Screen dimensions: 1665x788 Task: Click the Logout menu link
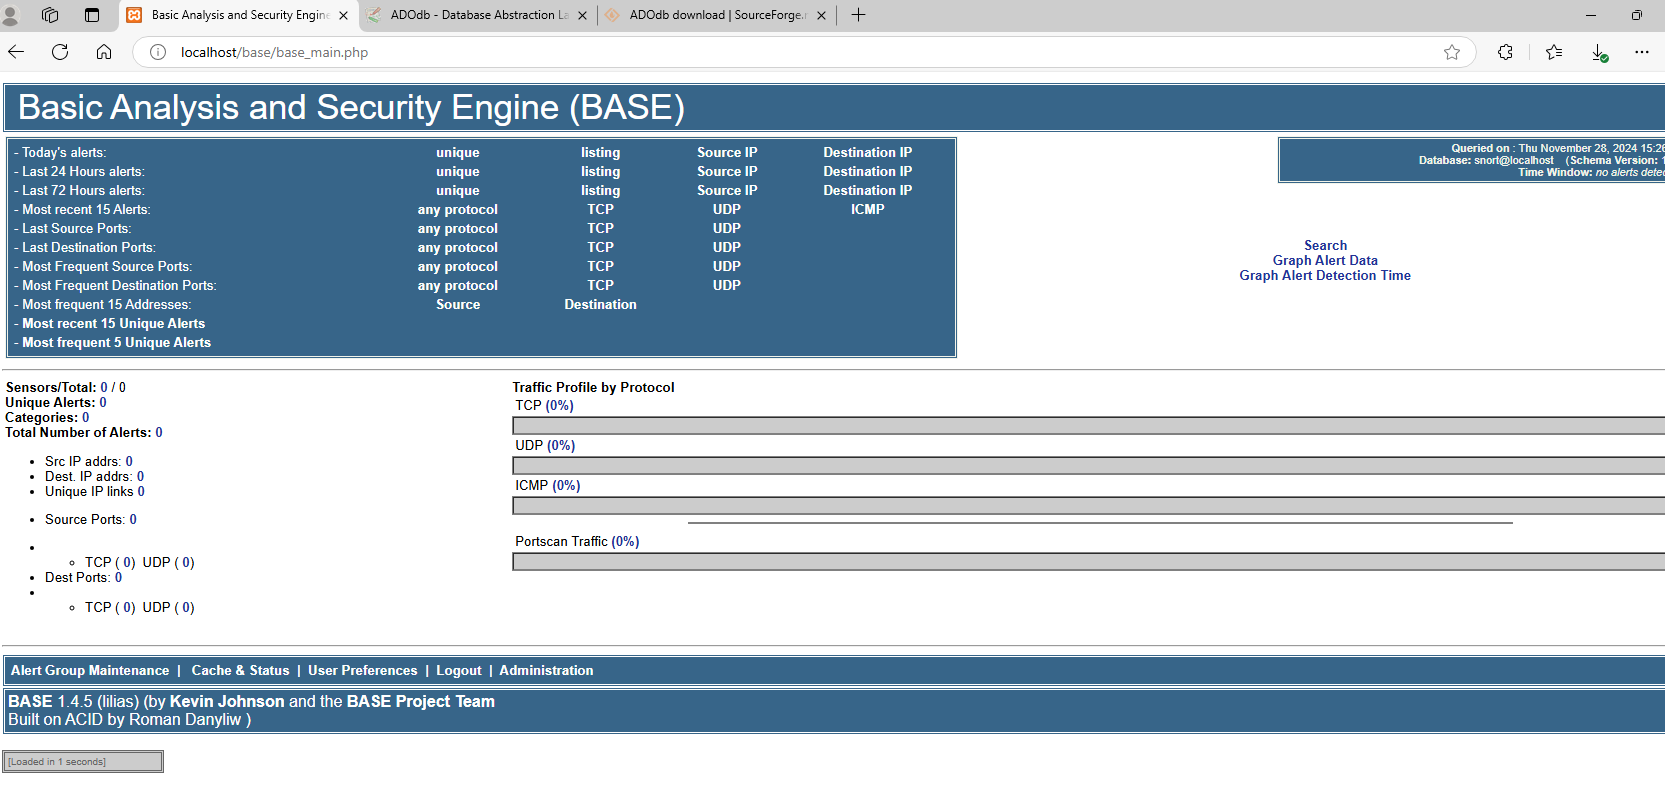coord(459,670)
